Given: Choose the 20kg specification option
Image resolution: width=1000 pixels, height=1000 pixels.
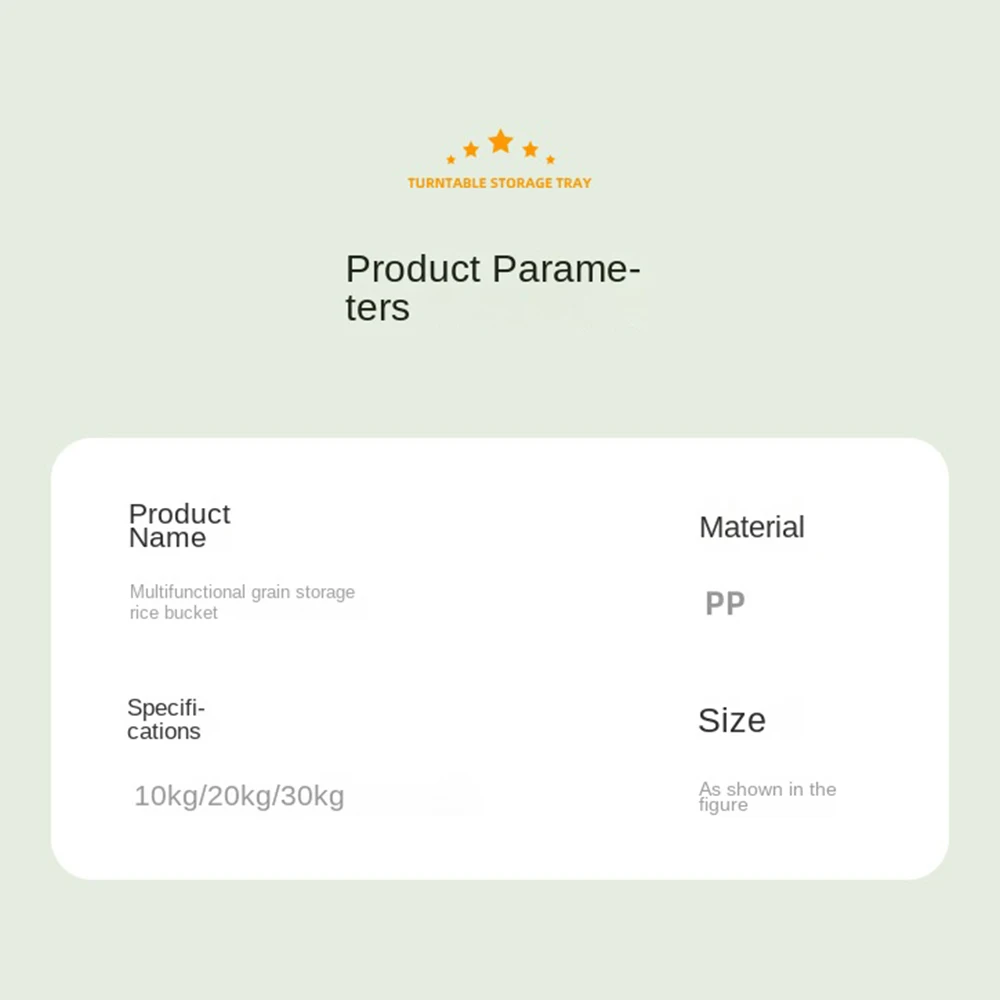Looking at the screenshot, I should pyautogui.click(x=240, y=797).
